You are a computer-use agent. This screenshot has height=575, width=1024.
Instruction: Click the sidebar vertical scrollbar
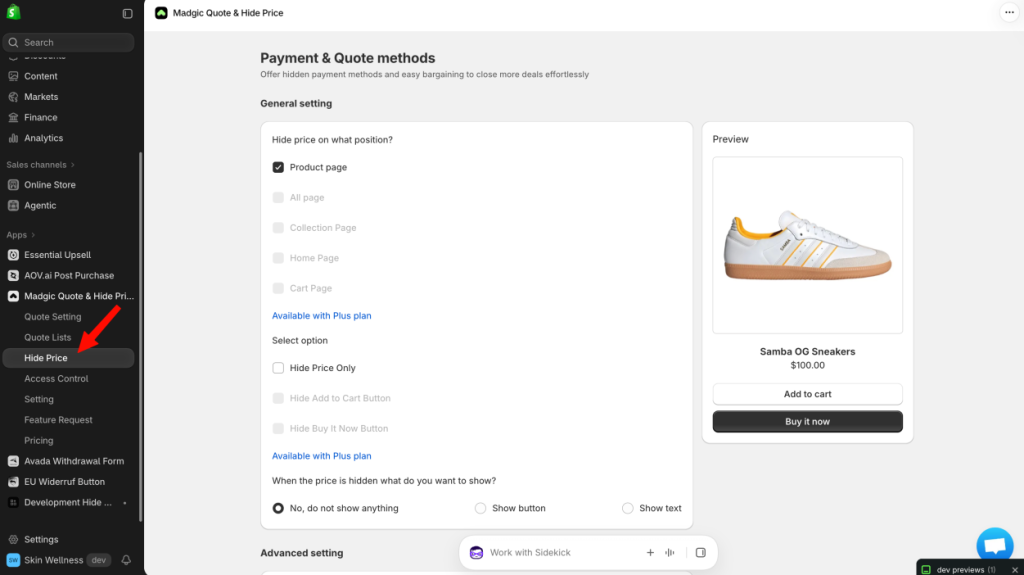click(140, 337)
